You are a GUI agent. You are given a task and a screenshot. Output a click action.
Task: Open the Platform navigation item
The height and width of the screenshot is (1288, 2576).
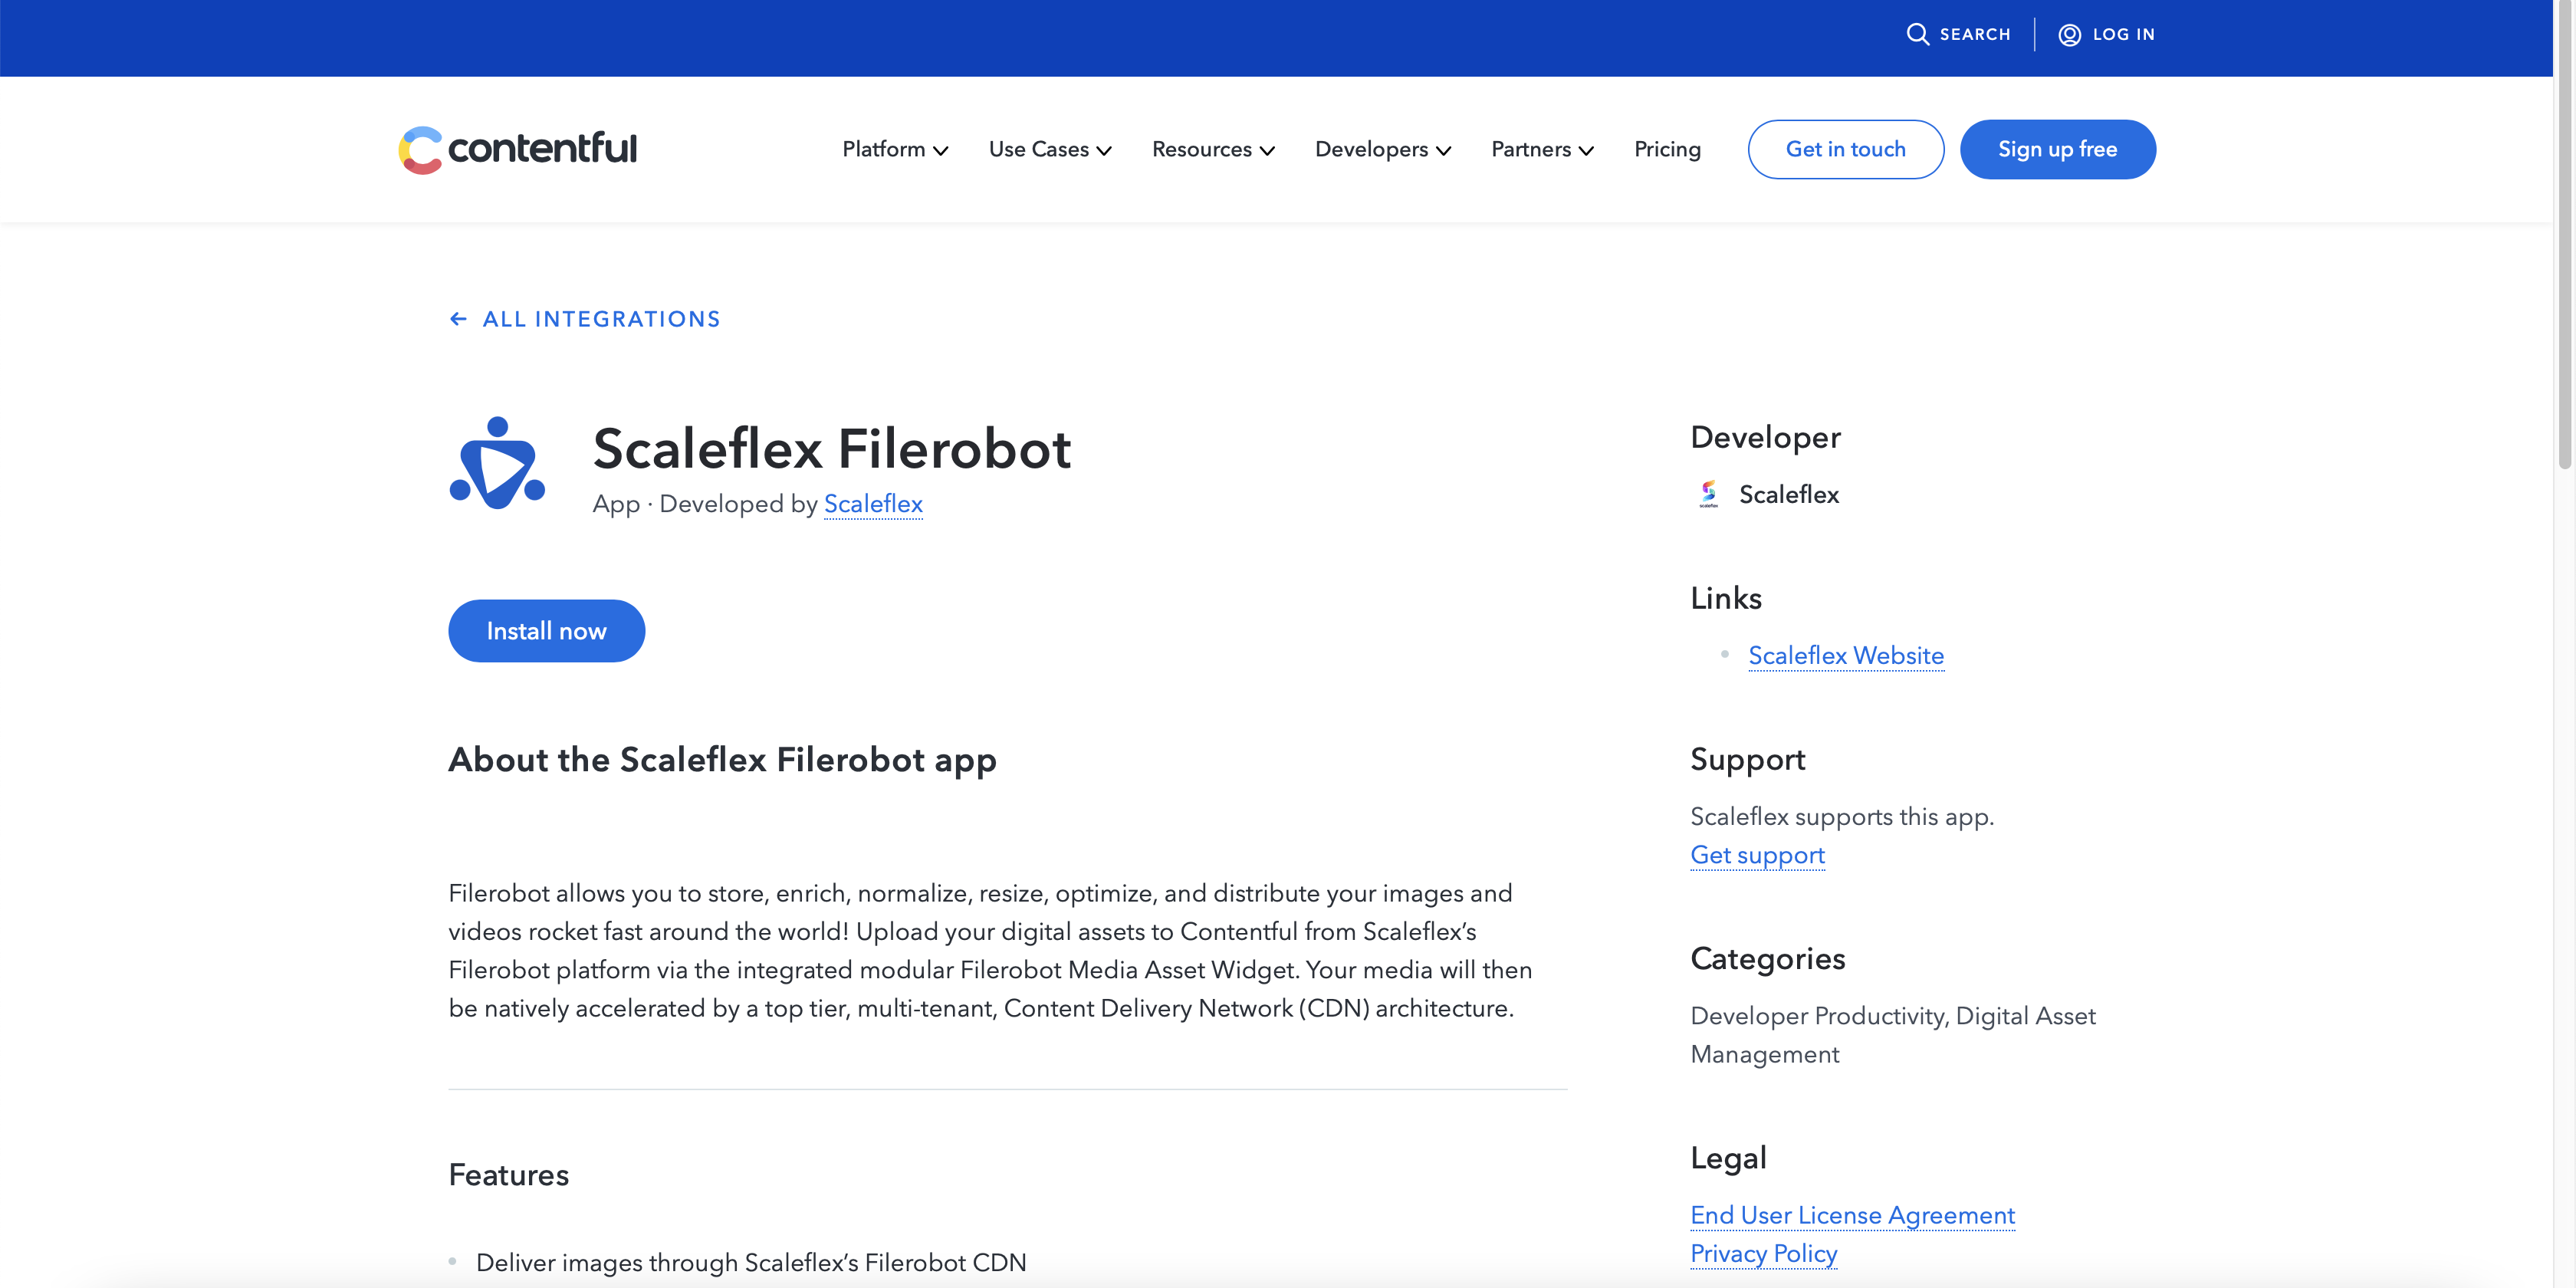point(895,149)
